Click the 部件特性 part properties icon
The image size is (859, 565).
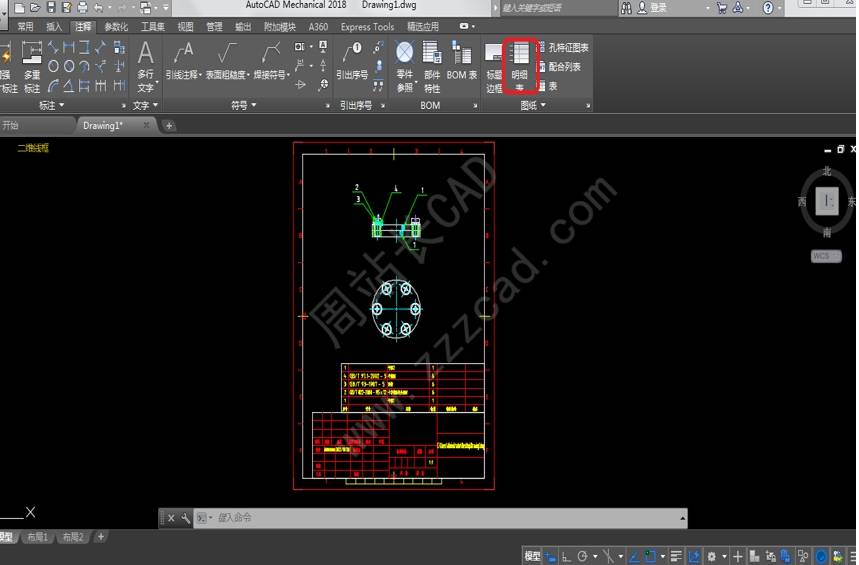click(x=432, y=64)
